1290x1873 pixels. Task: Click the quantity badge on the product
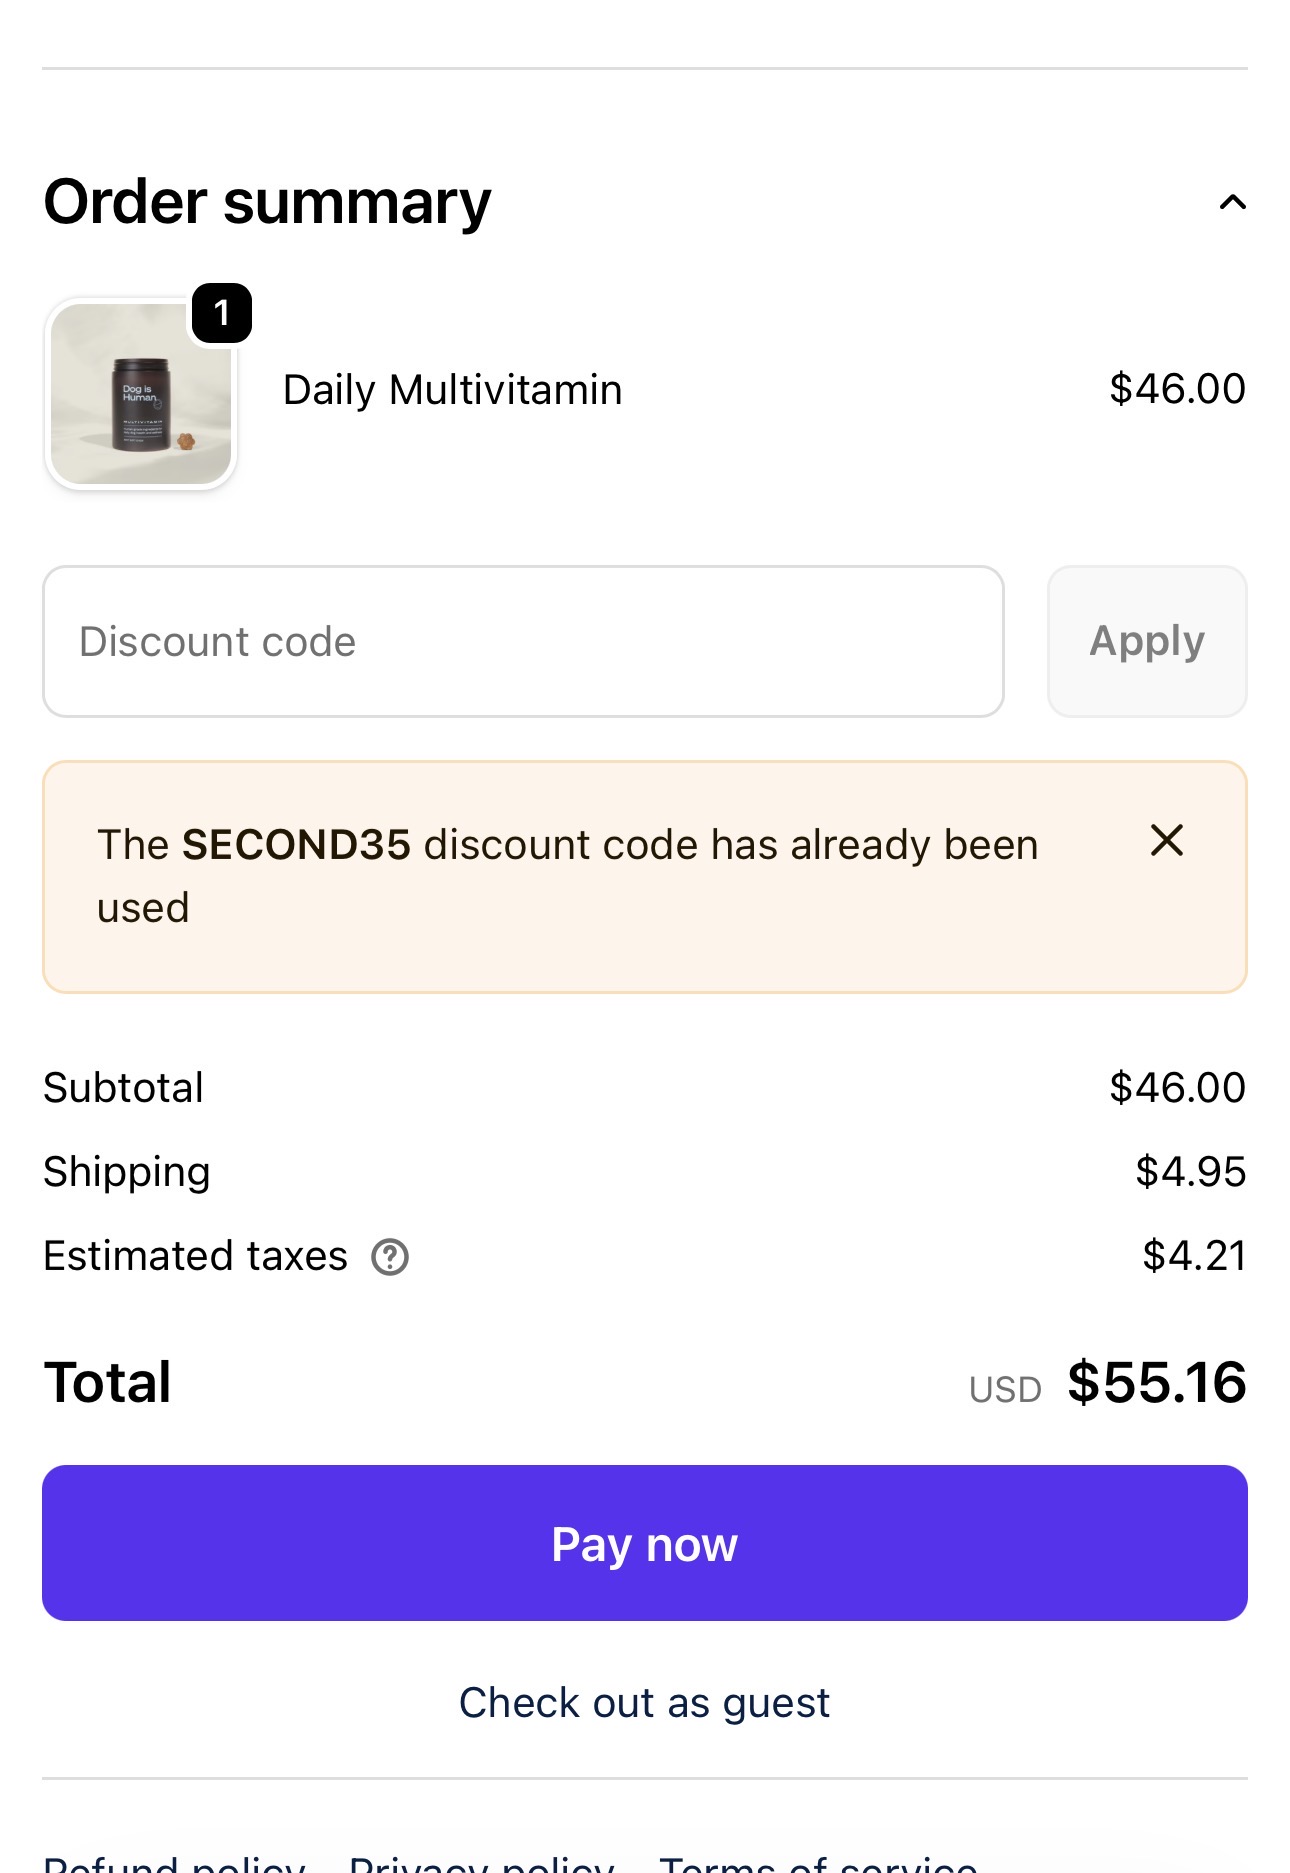click(221, 313)
